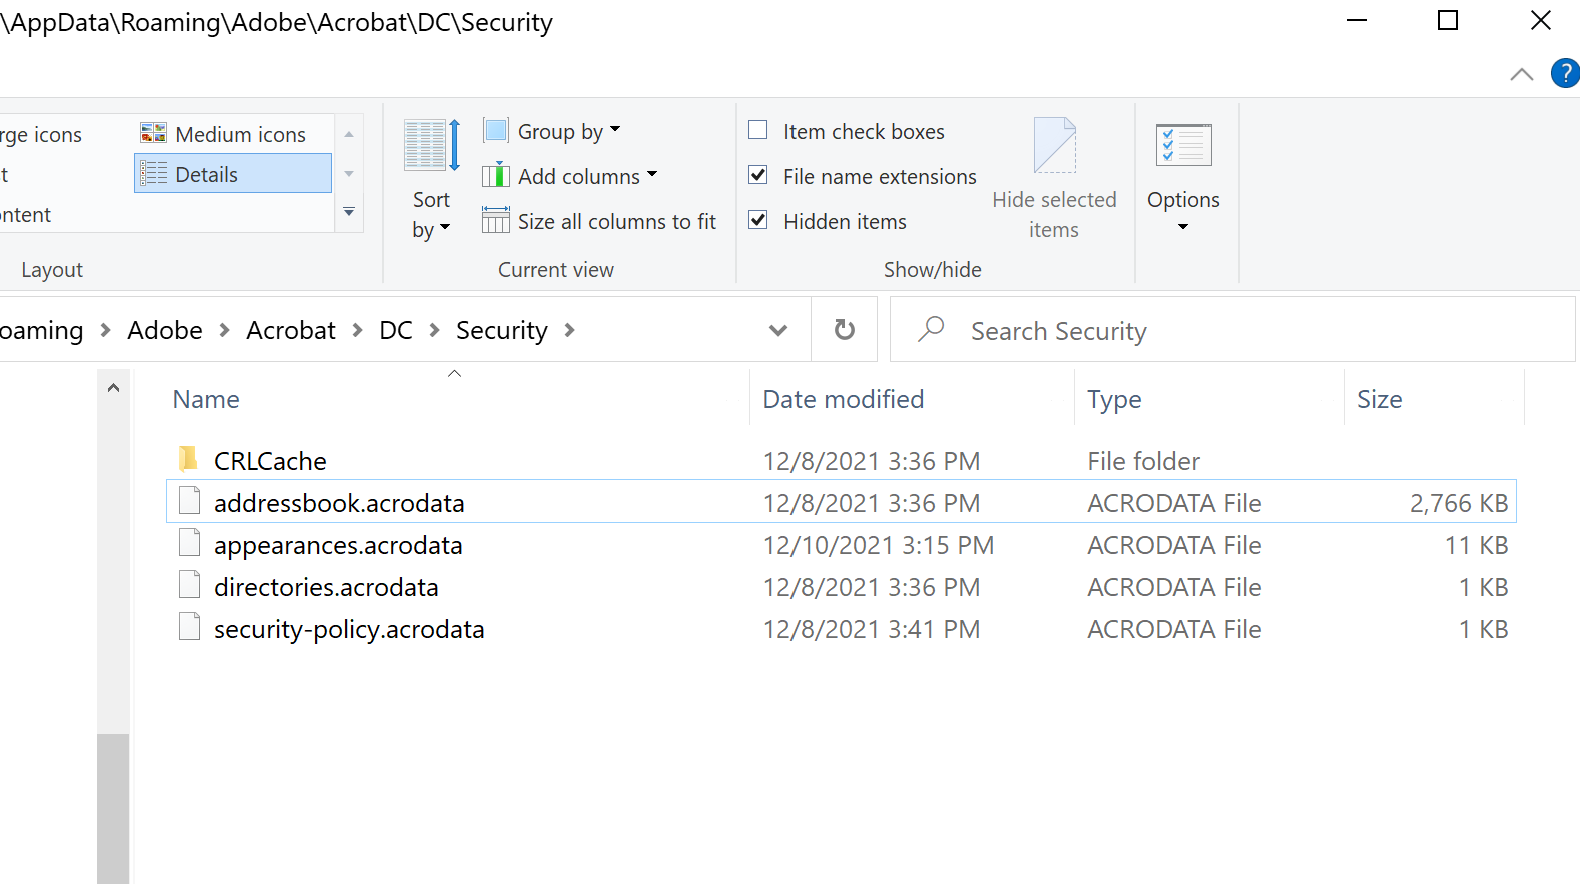Screen dimensions: 1580x884
Task: Click the refresh button beside address bar
Action: 845,330
